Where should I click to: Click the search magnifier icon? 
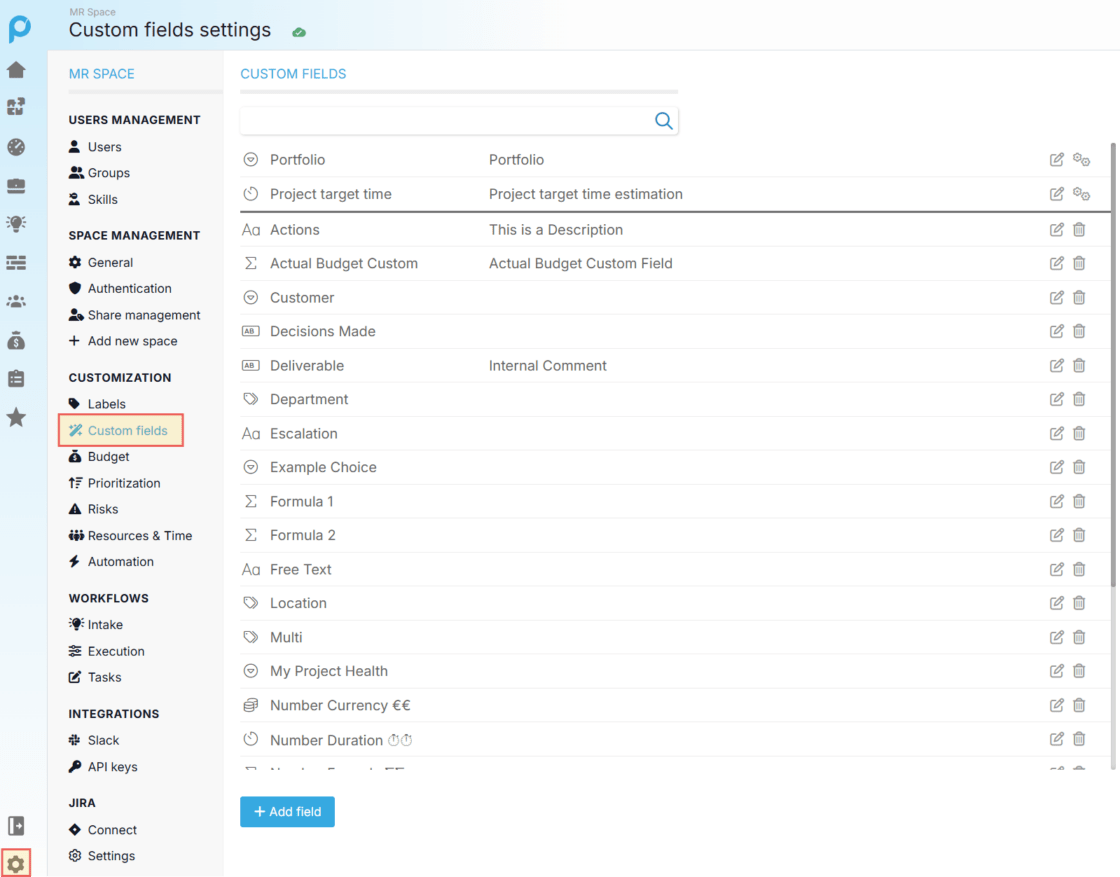point(664,121)
